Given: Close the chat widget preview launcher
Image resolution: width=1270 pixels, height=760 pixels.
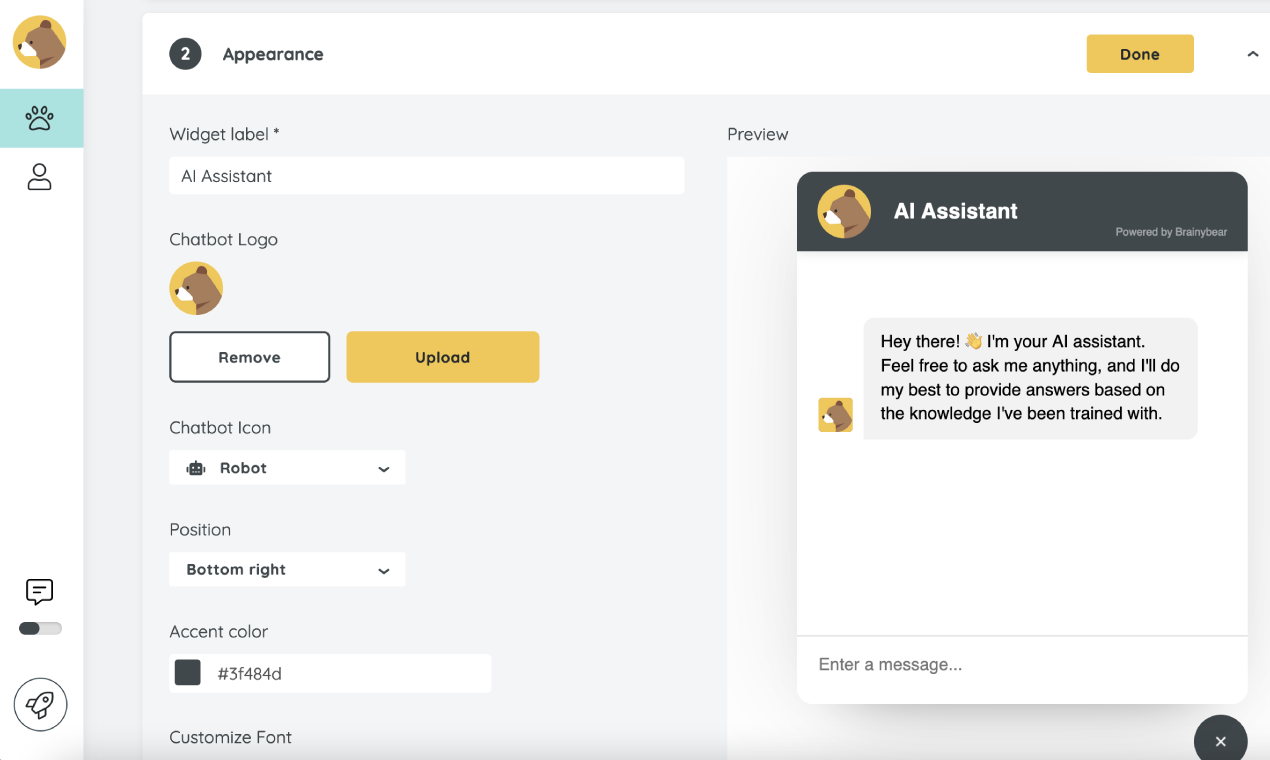Looking at the screenshot, I should click(1220, 741).
